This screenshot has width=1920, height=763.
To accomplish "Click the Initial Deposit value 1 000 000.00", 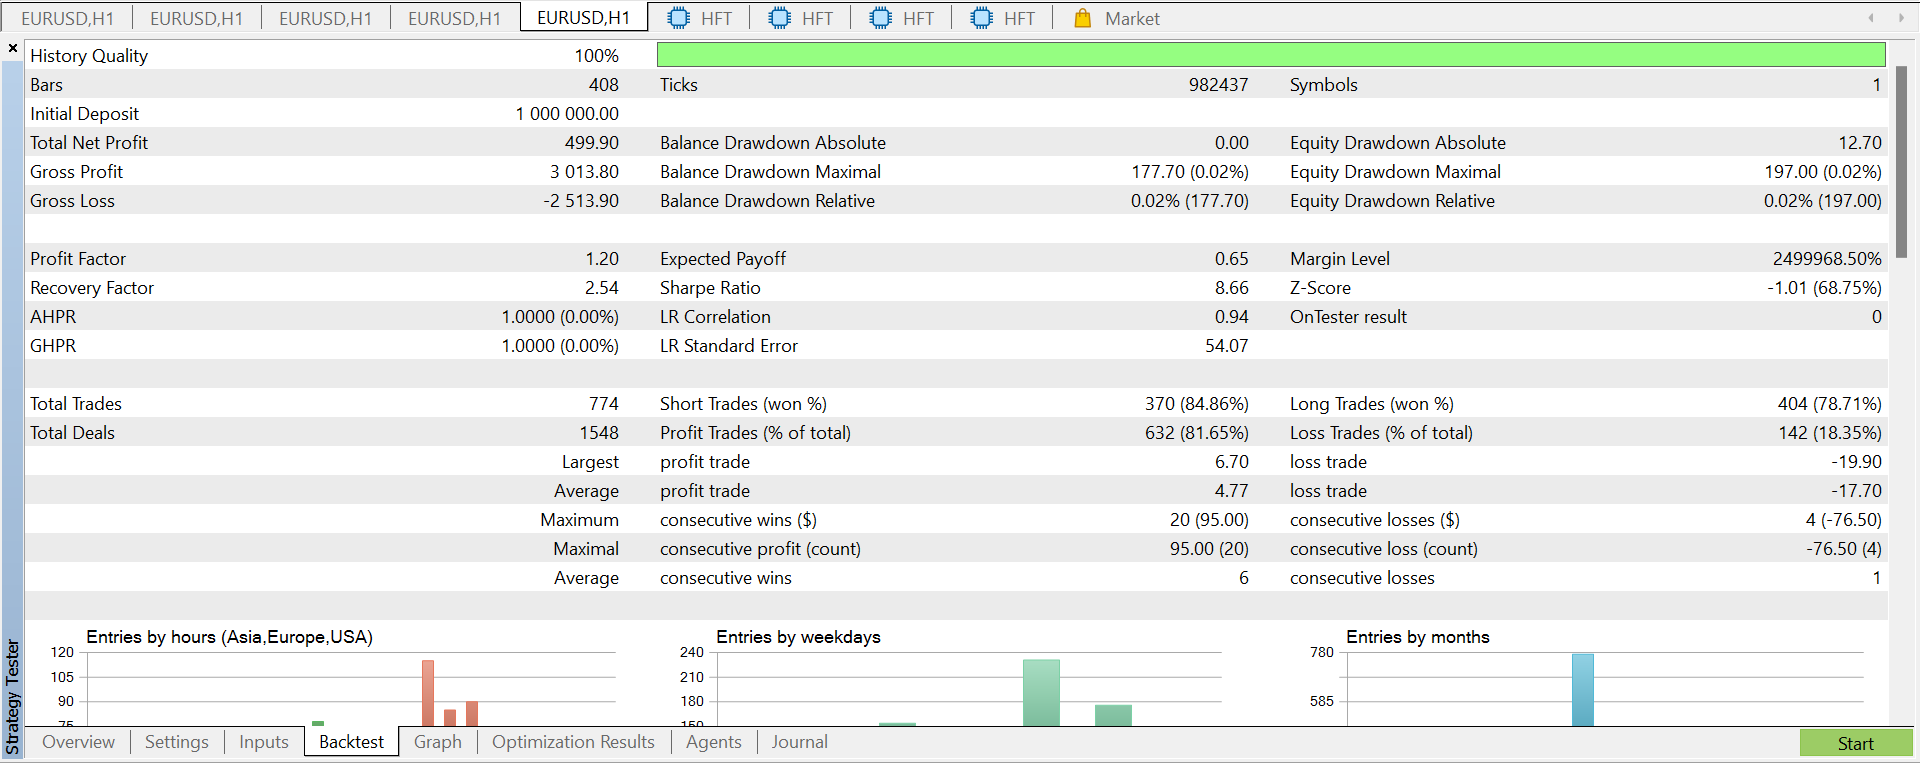I will pos(567,114).
